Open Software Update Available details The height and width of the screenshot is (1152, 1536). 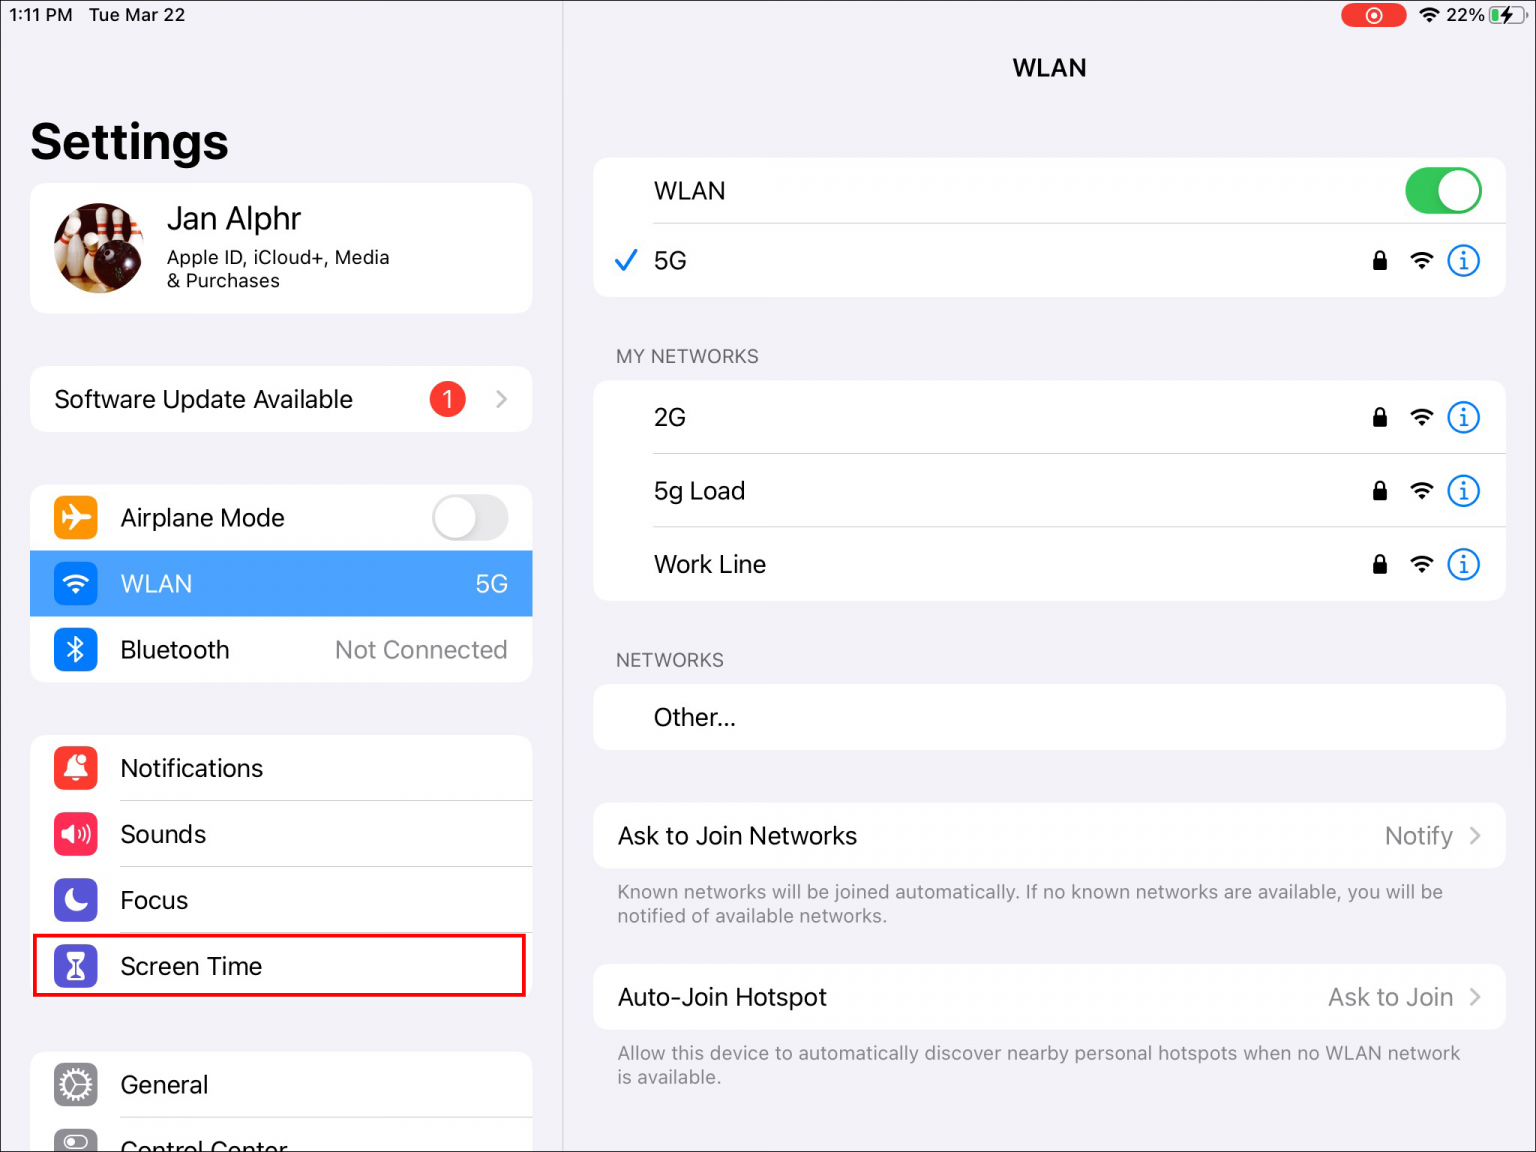[281, 399]
